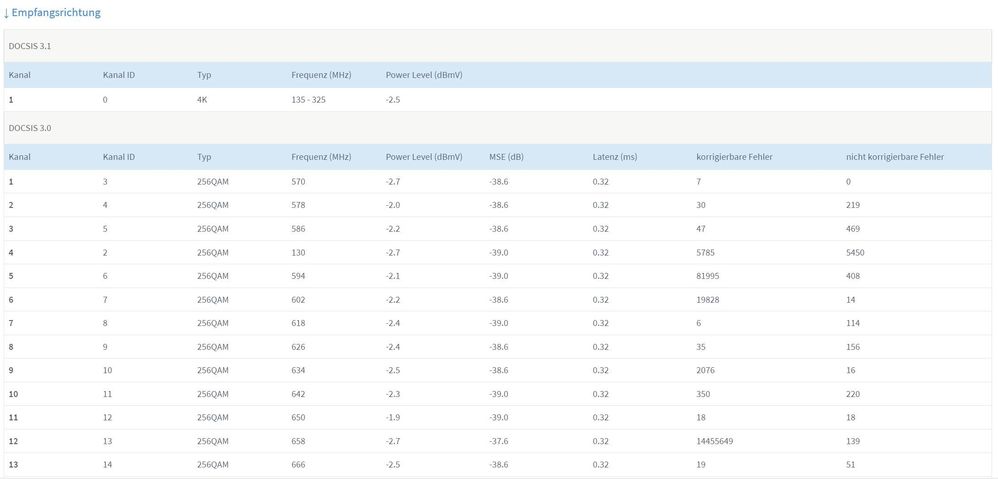
Task: Select the DOCSIS 3.1 section label
Action: (x=30, y=46)
